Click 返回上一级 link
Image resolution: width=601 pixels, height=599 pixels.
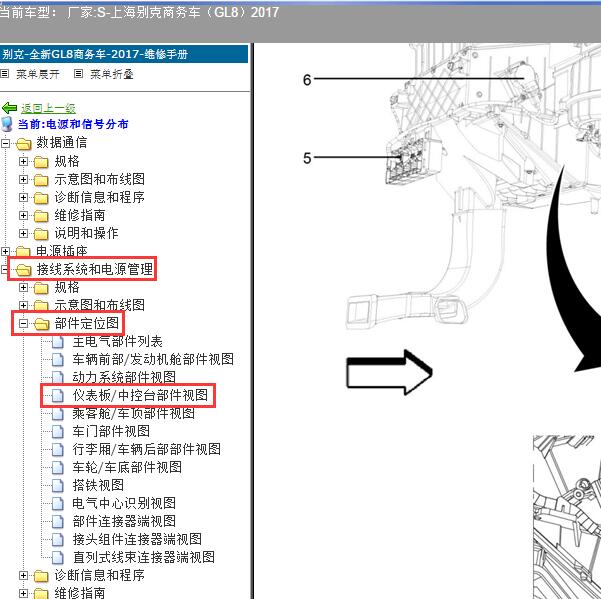(x=48, y=108)
